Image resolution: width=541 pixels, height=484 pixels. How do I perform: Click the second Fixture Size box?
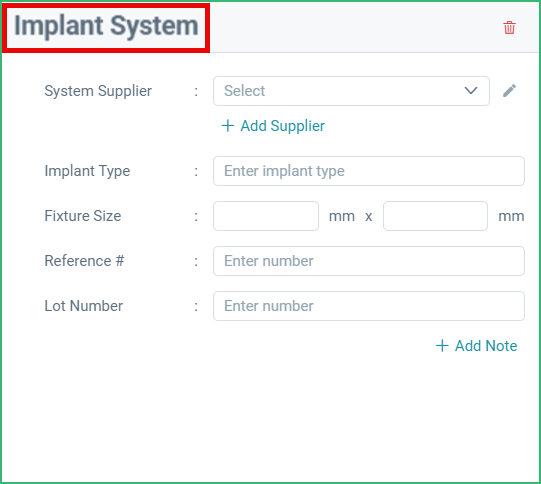(x=435, y=216)
